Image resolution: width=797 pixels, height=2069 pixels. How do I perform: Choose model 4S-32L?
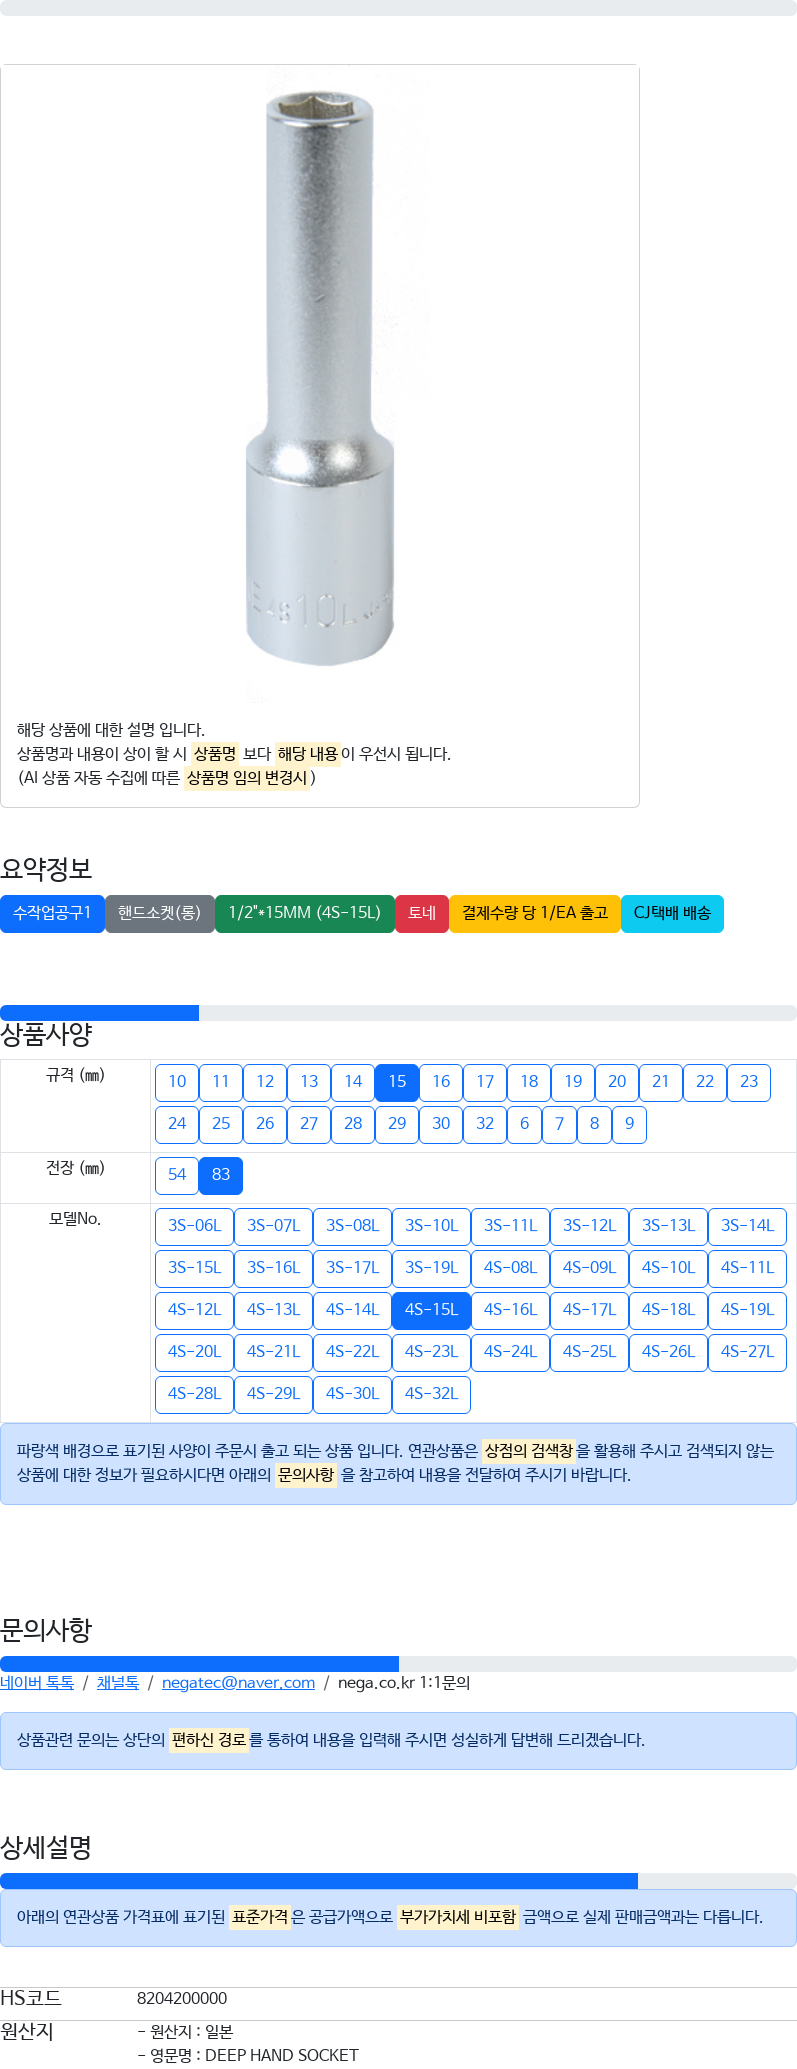(431, 1394)
